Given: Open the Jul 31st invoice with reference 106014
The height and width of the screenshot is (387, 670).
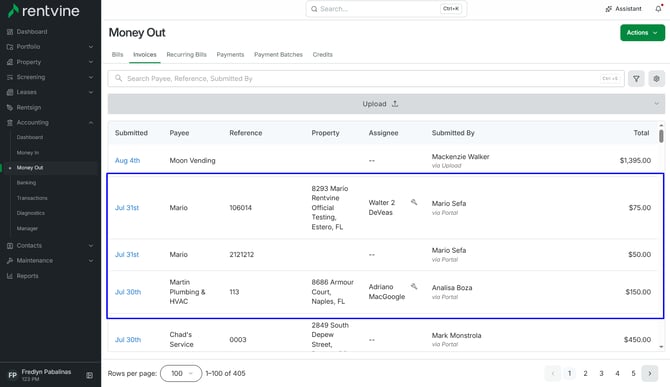Looking at the screenshot, I should (127, 208).
